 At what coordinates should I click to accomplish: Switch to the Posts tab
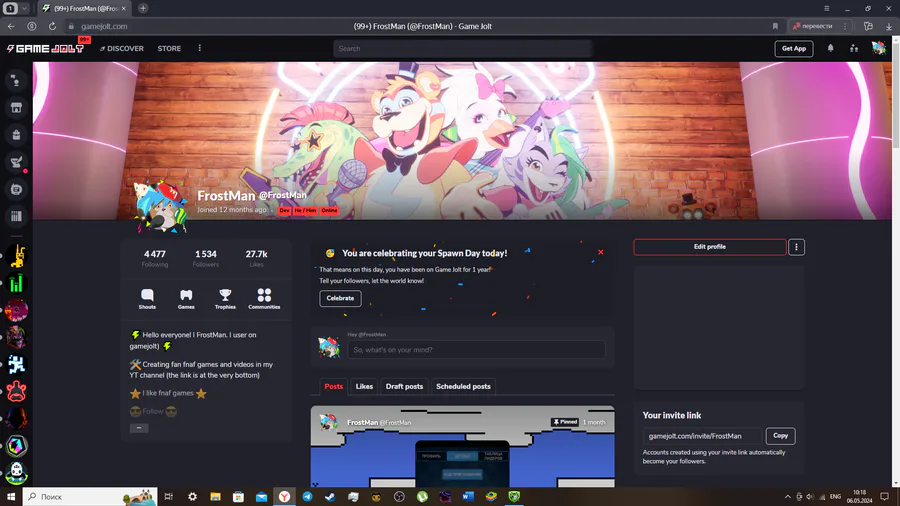(333, 387)
